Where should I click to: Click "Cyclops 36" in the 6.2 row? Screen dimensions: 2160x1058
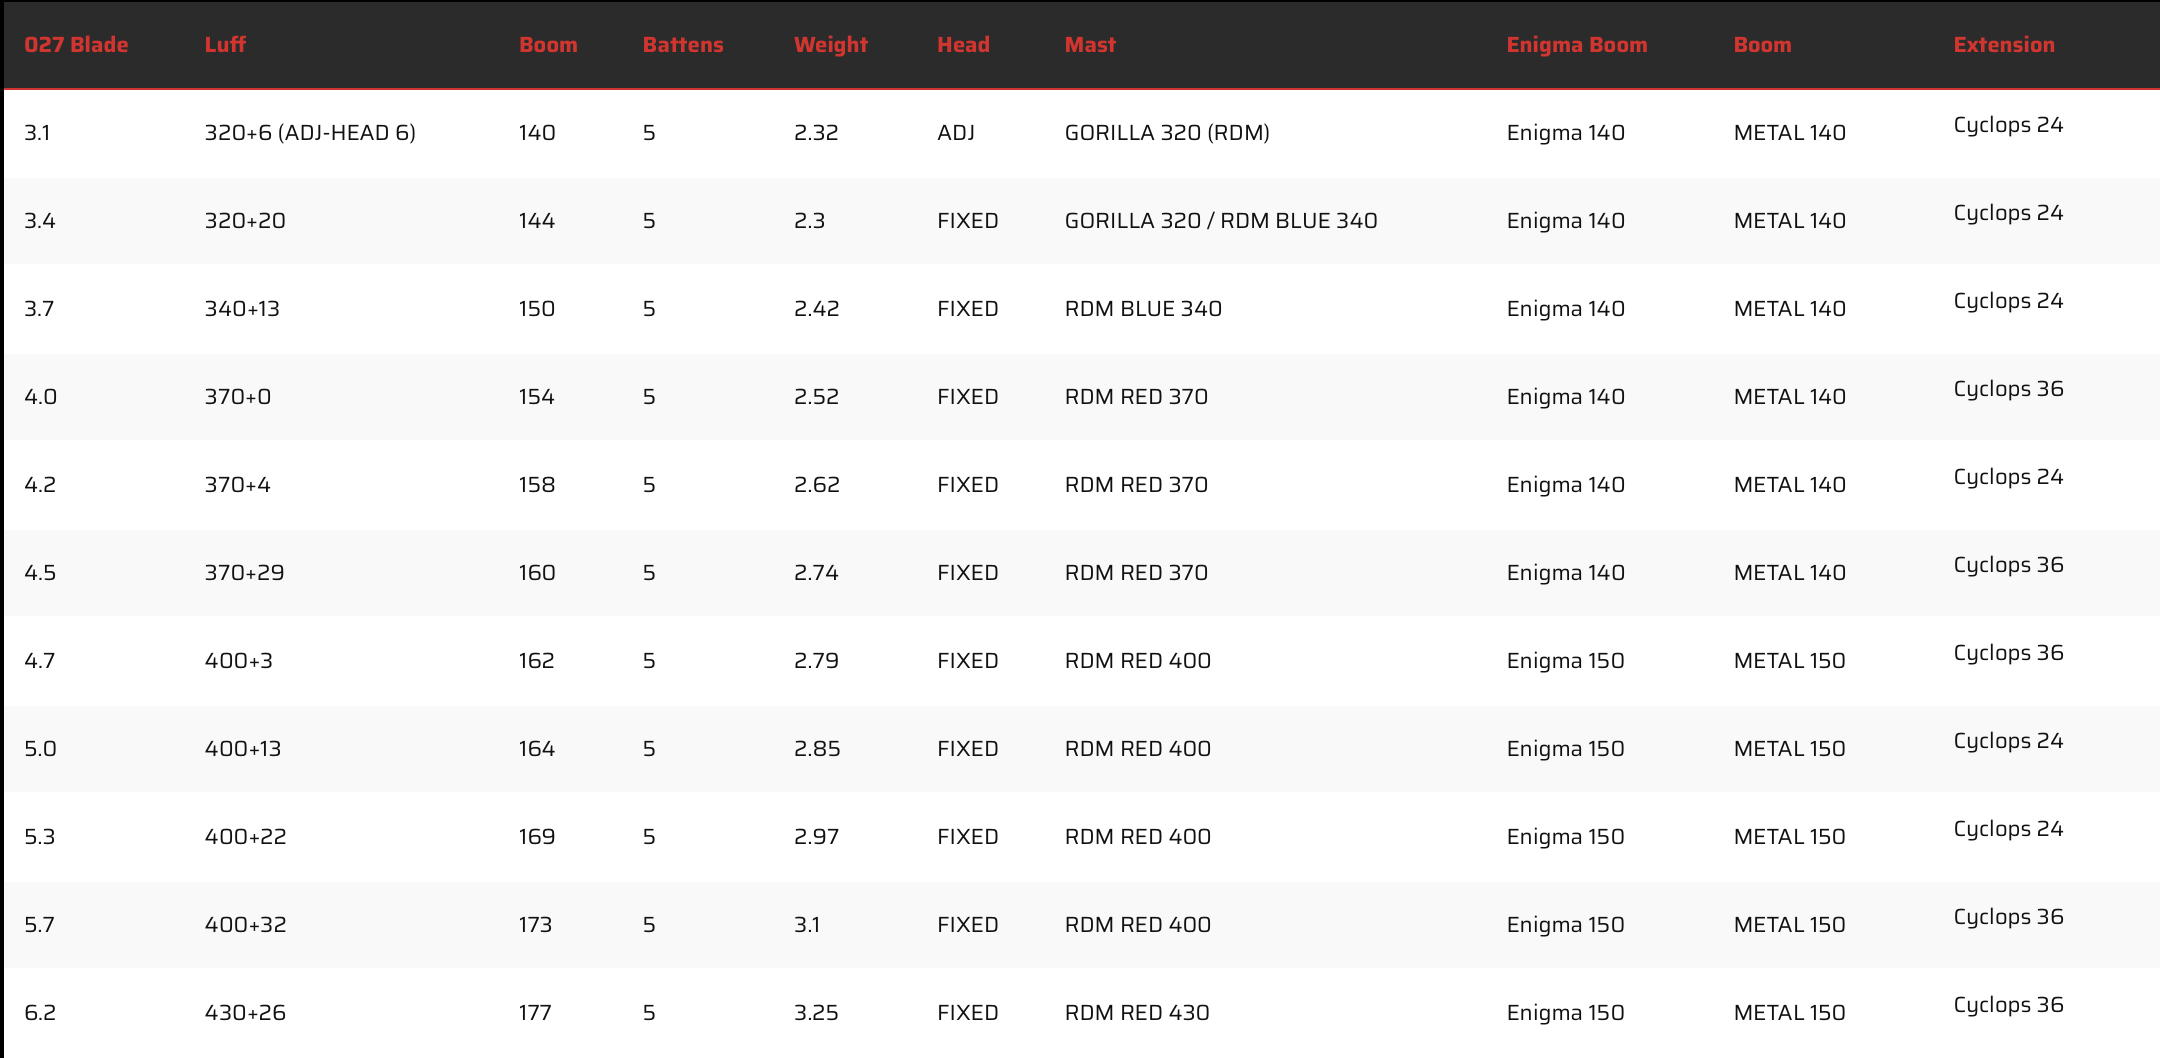pos(2008,1005)
